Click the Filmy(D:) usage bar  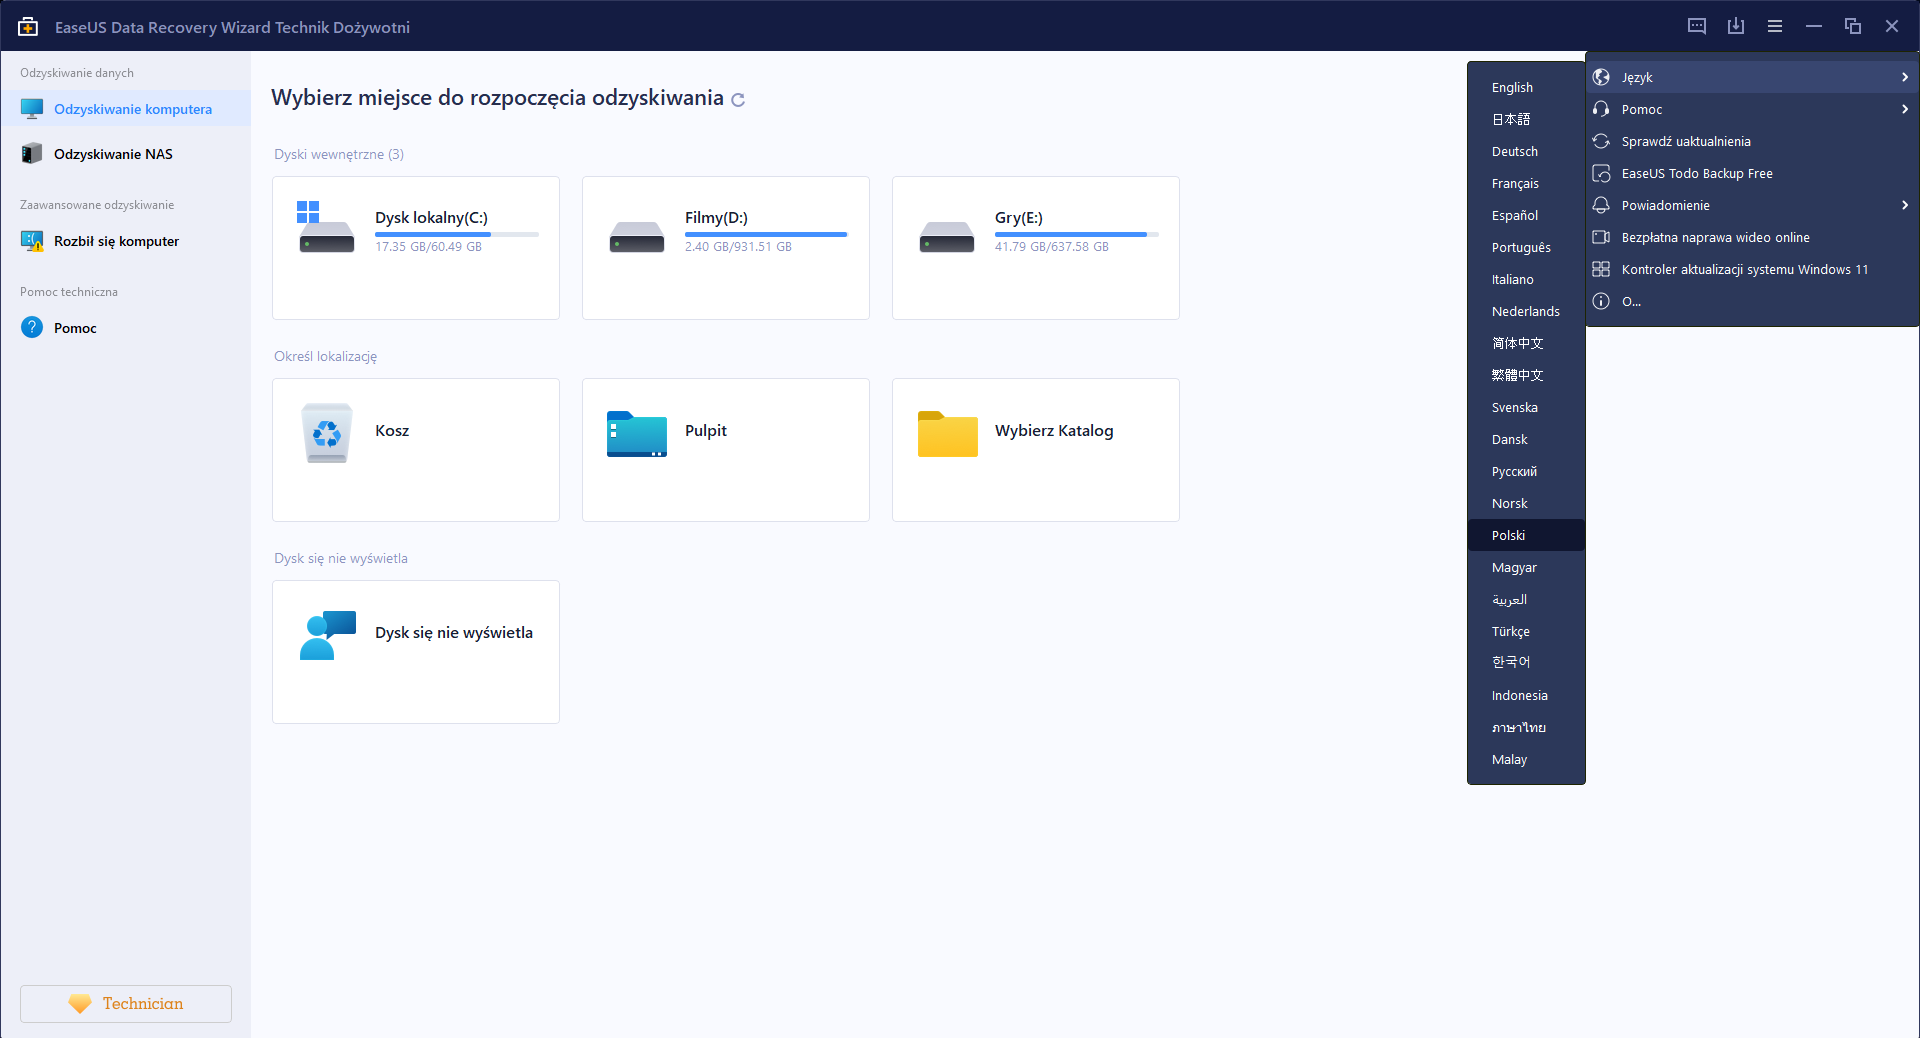(x=767, y=234)
